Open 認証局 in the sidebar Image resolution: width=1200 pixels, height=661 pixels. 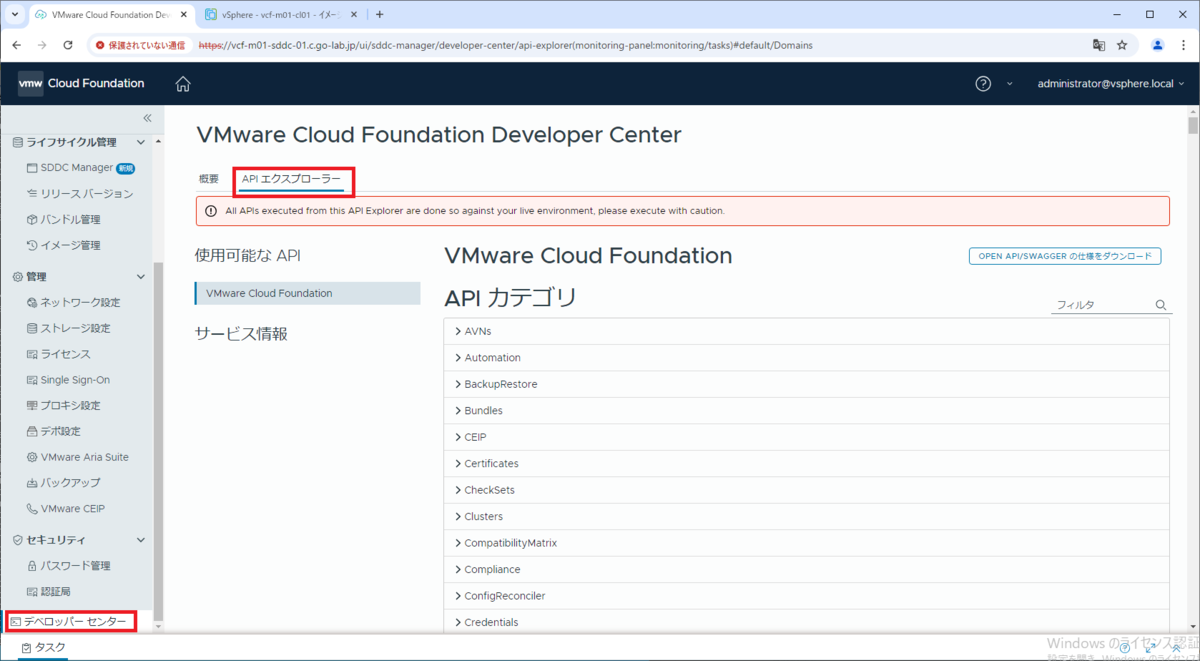tap(49, 591)
